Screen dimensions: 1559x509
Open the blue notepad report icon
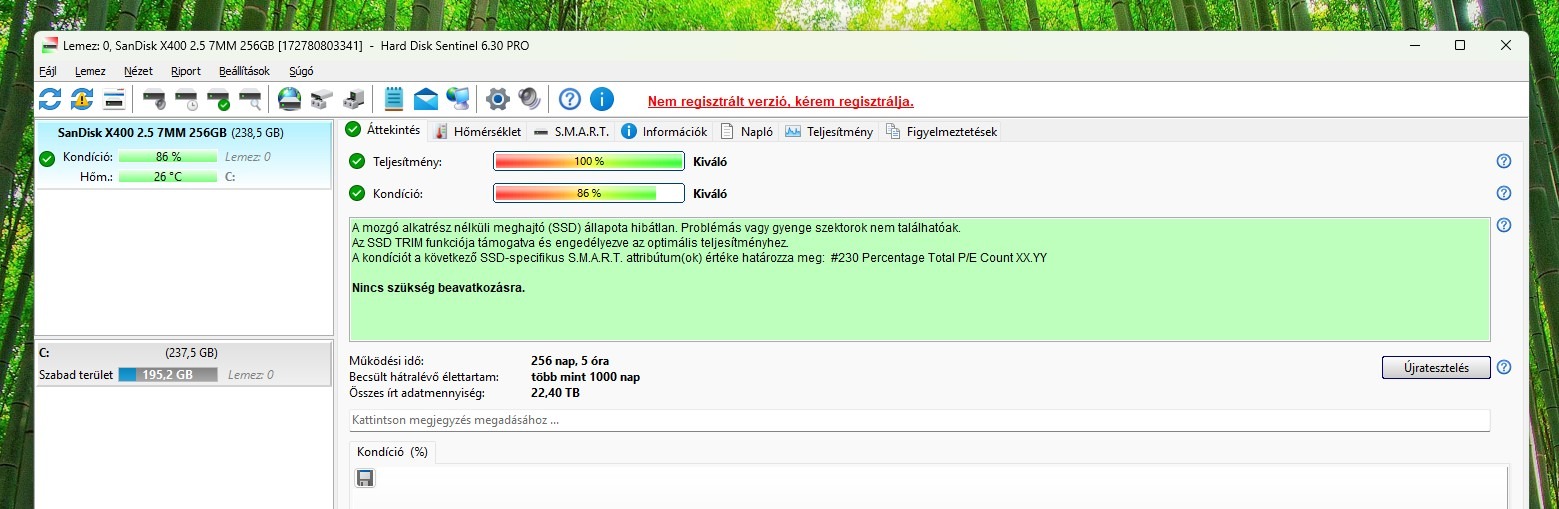pos(394,99)
